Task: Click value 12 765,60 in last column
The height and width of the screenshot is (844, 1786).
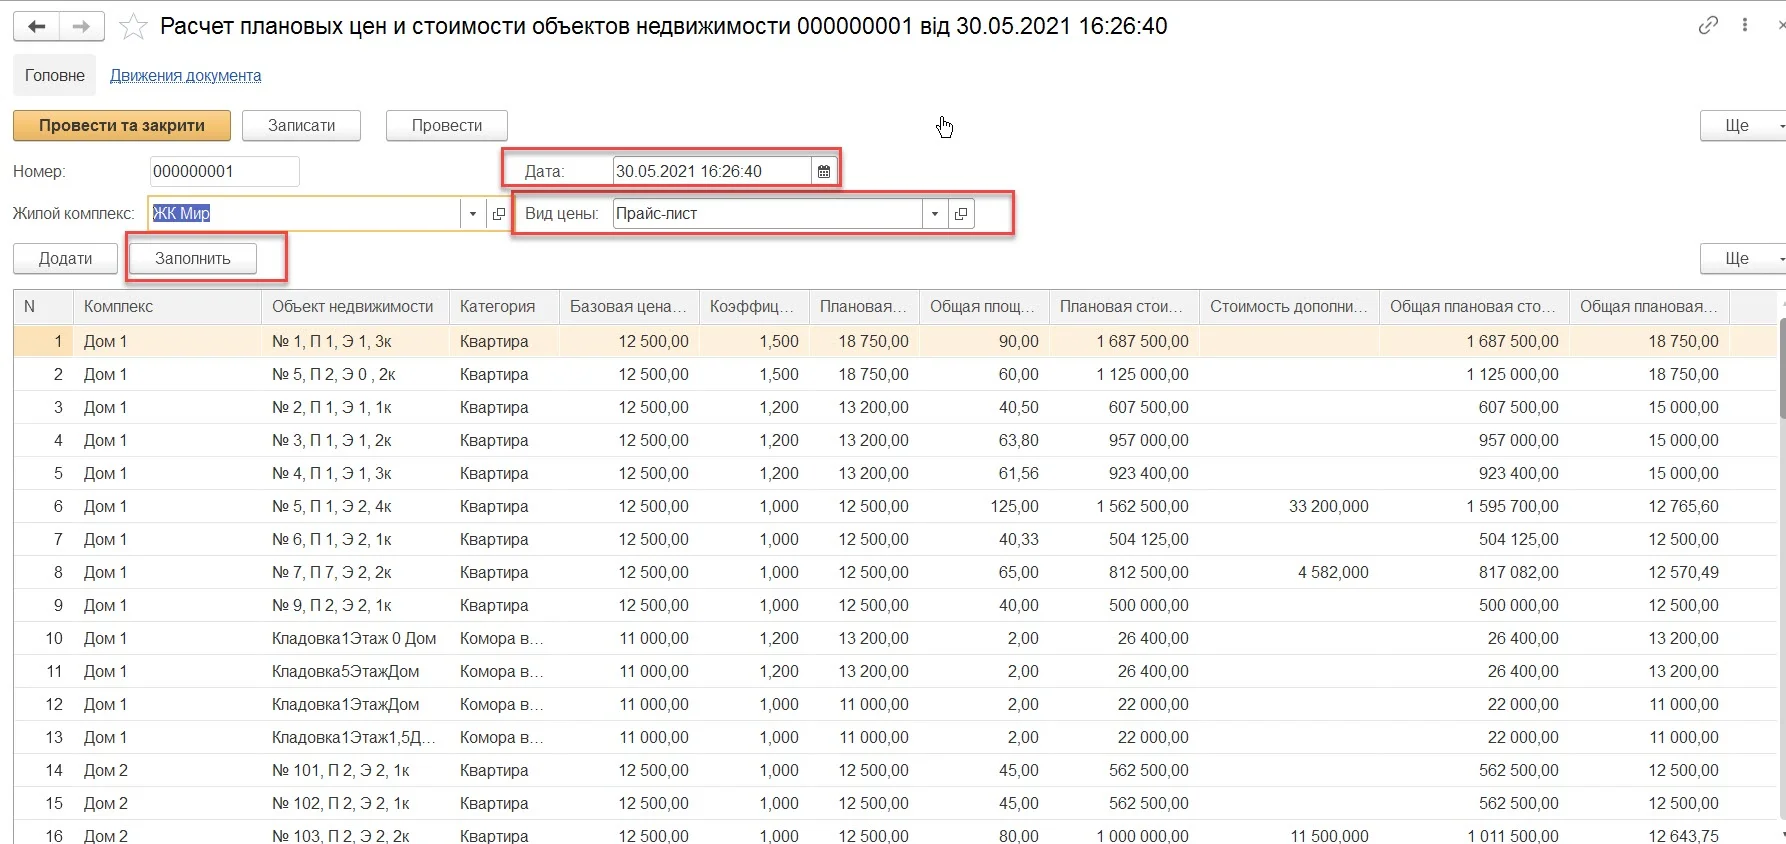Action: click(x=1683, y=506)
